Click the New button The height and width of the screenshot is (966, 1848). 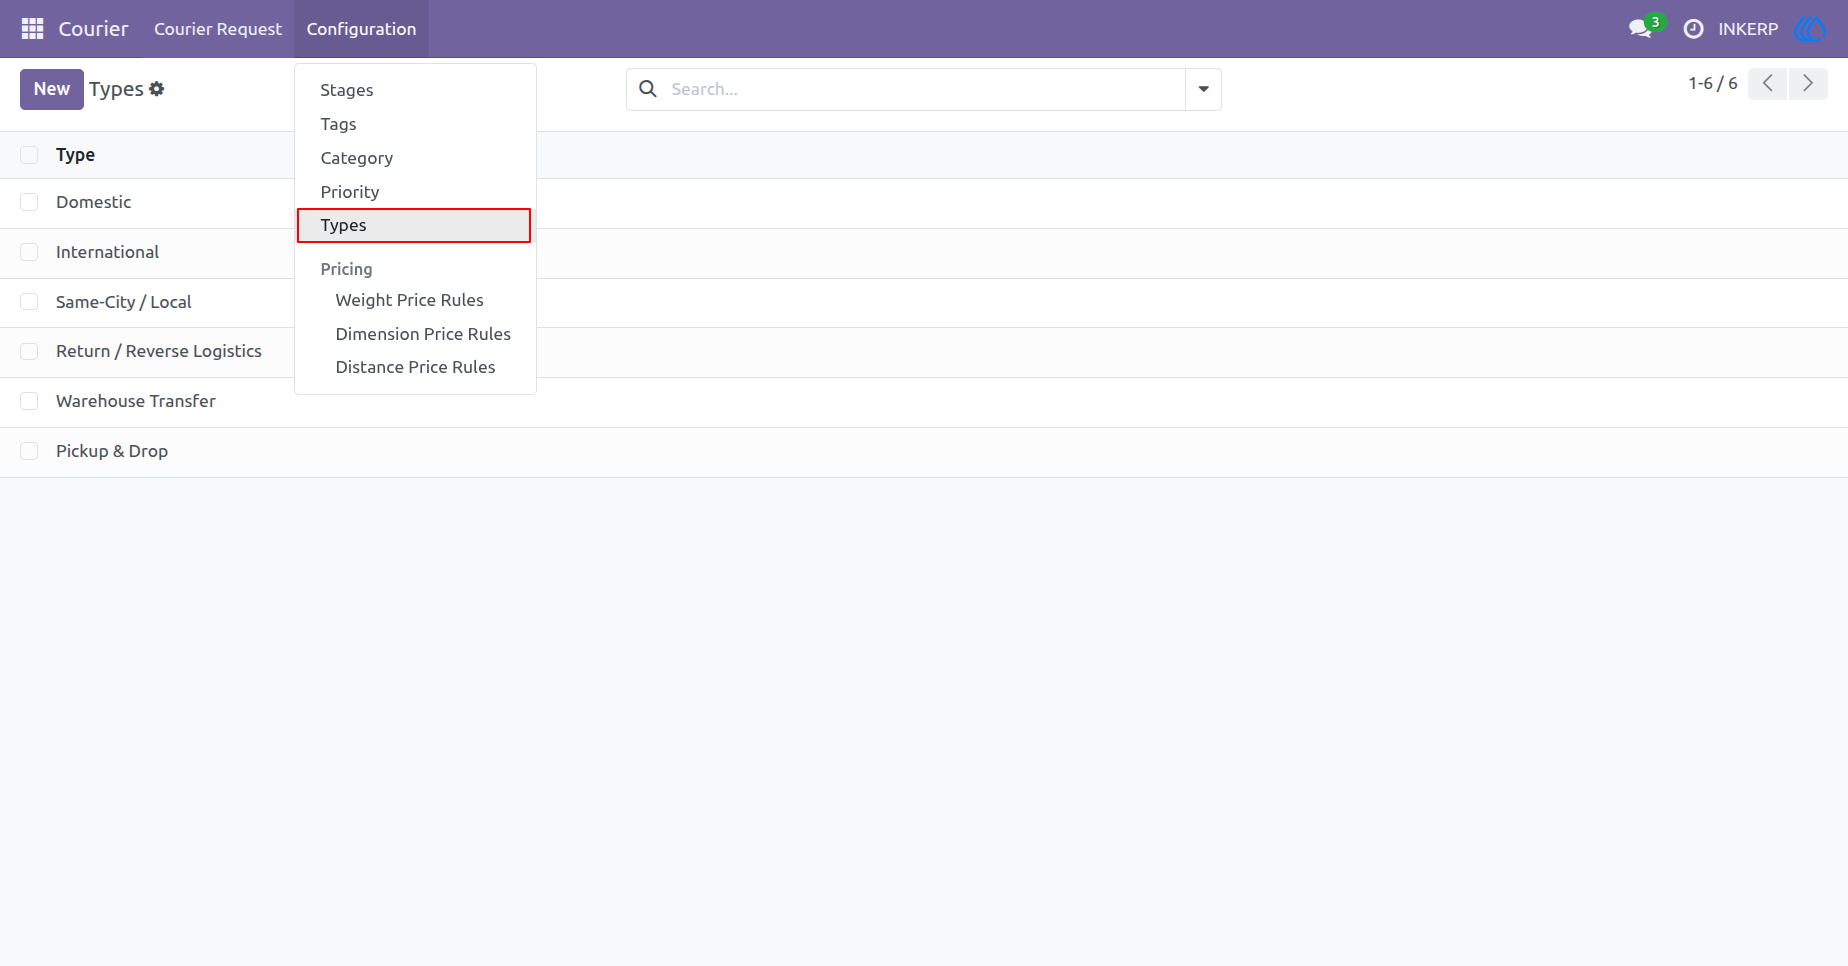pos(52,89)
